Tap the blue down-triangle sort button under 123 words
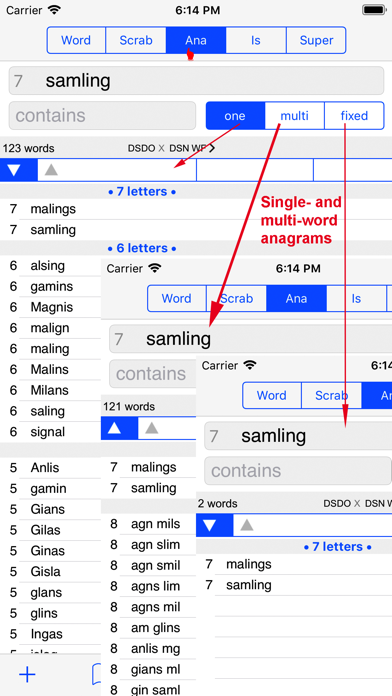 pyautogui.click(x=19, y=170)
